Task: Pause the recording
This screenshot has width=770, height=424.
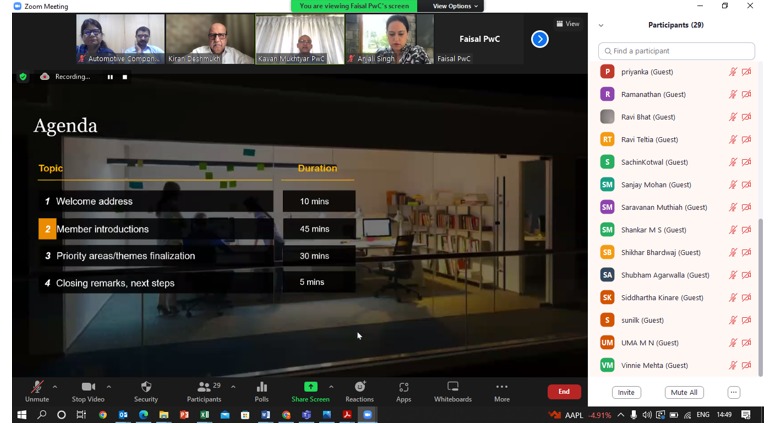Action: 110,77
